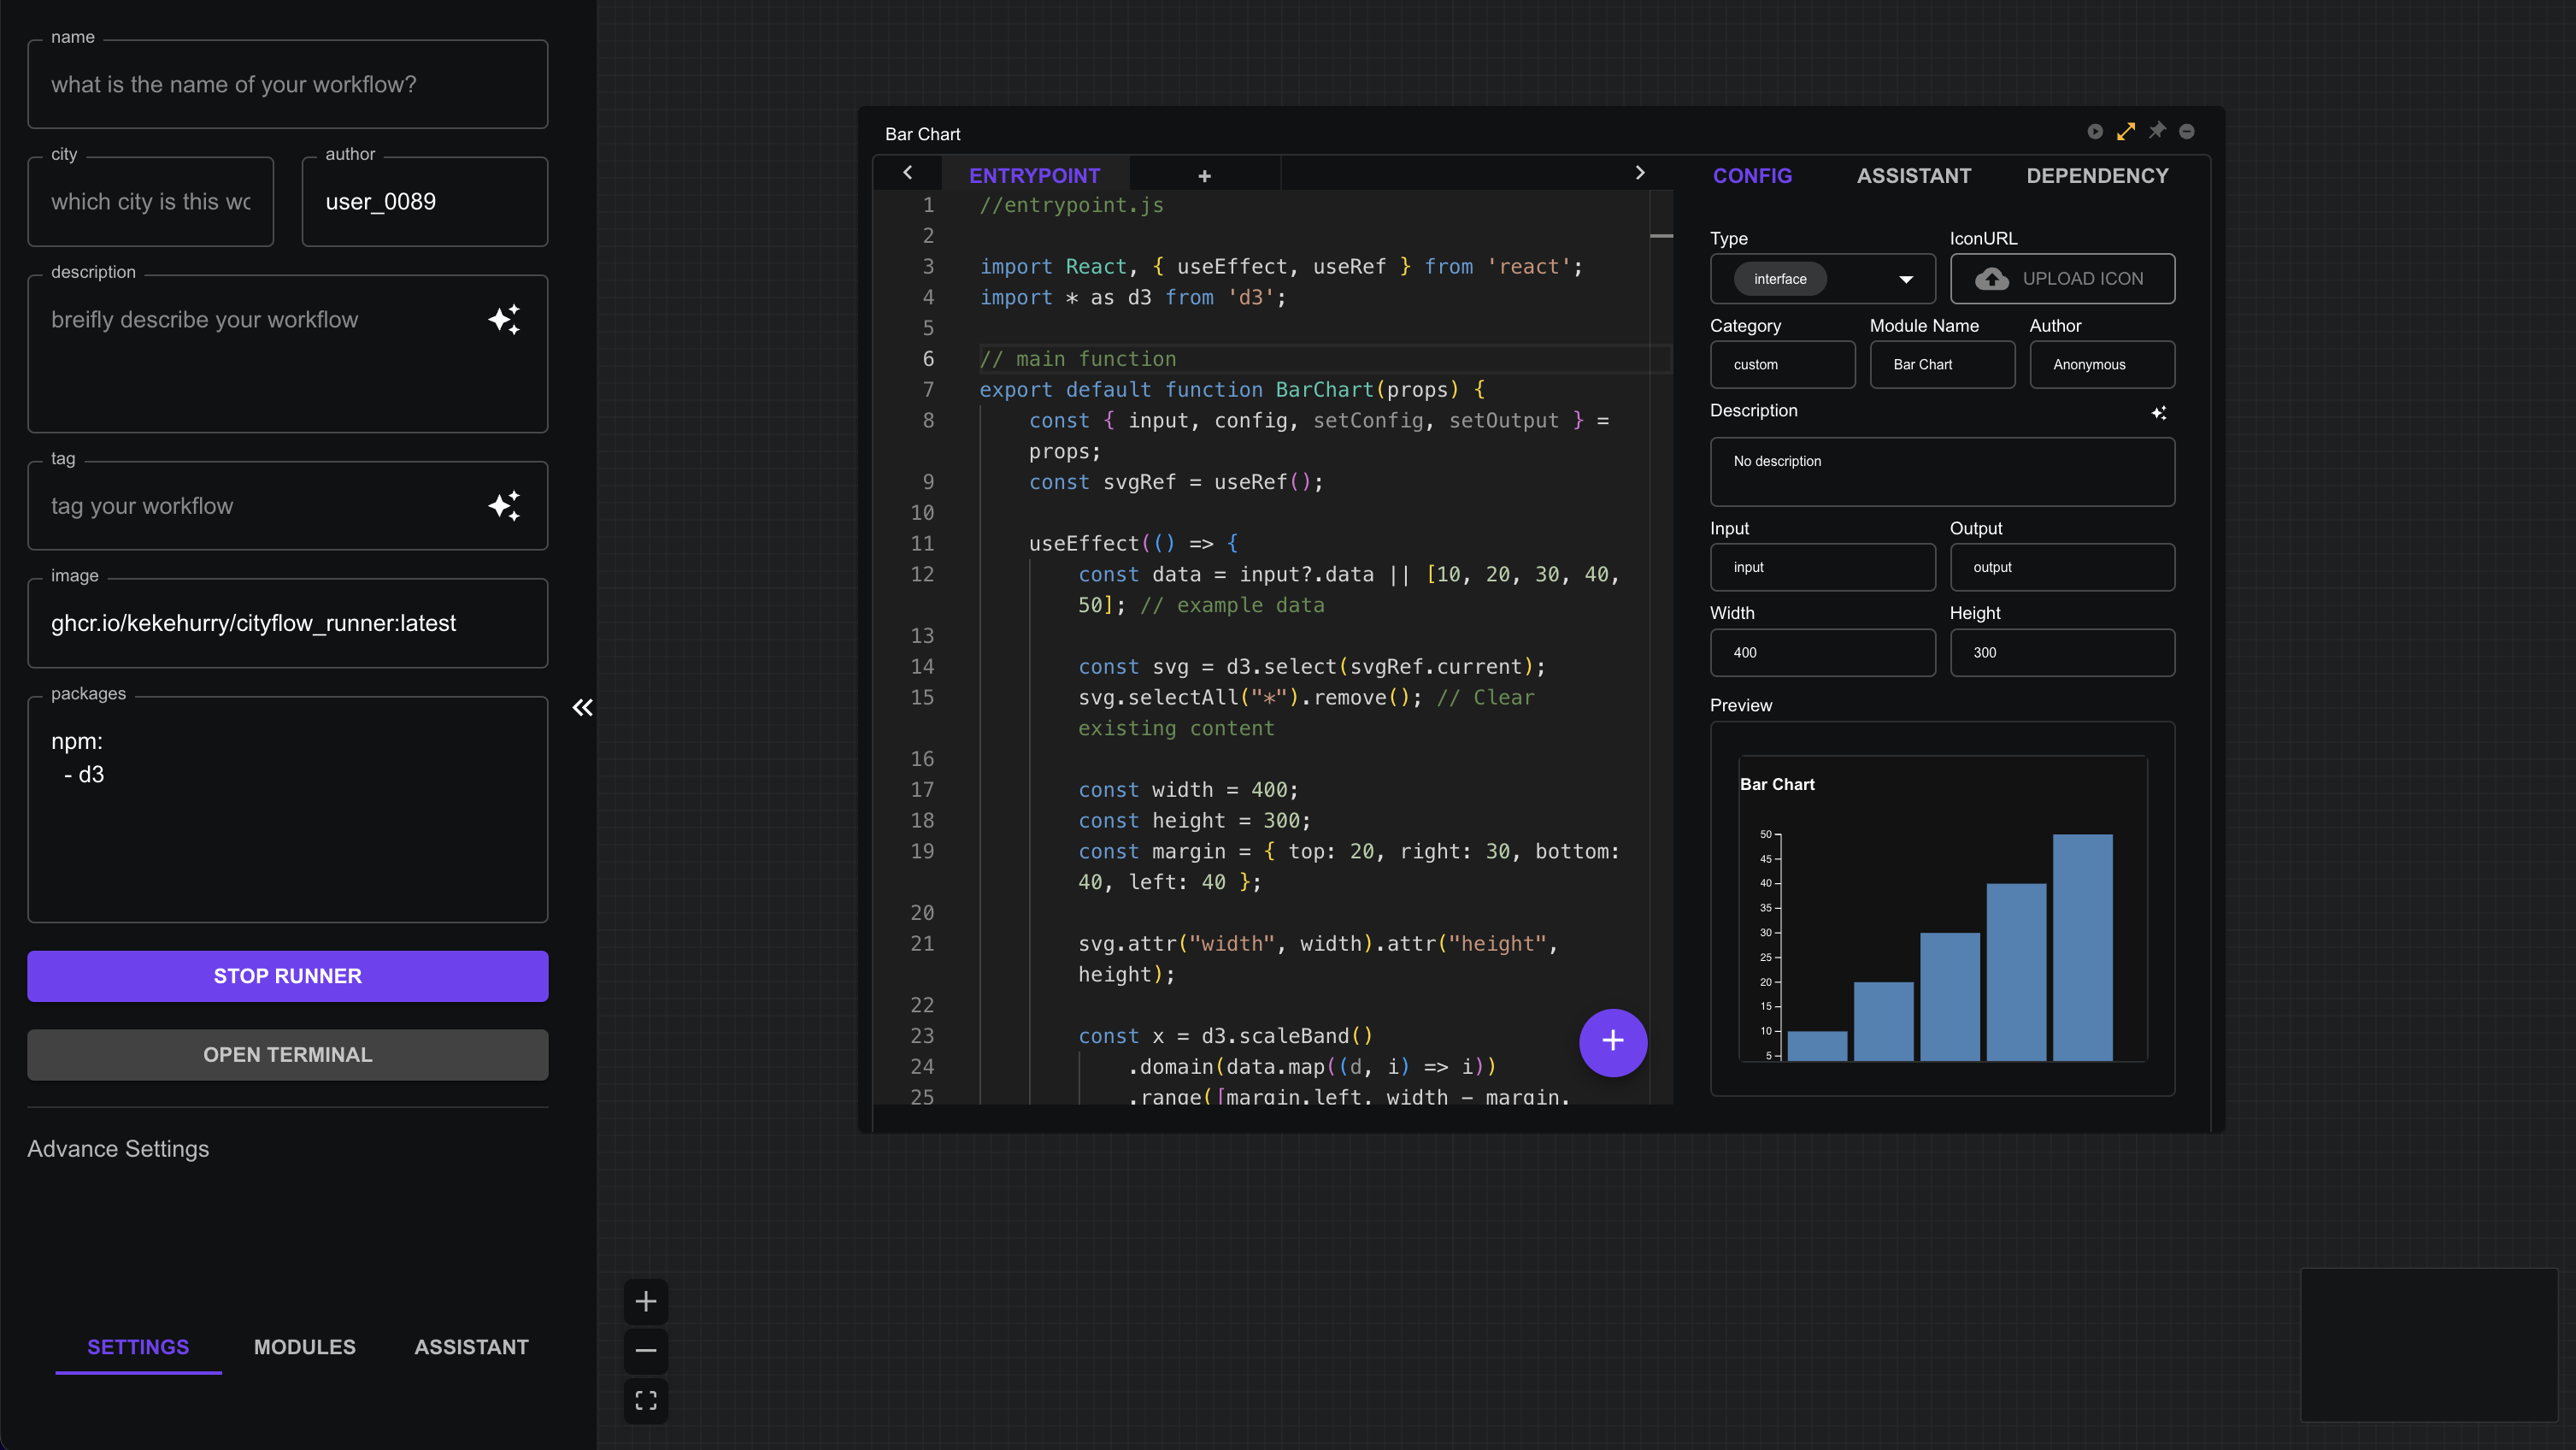Click the code editor scrollbar thumb
This screenshot has height=1450, width=2576.
tap(1661, 236)
